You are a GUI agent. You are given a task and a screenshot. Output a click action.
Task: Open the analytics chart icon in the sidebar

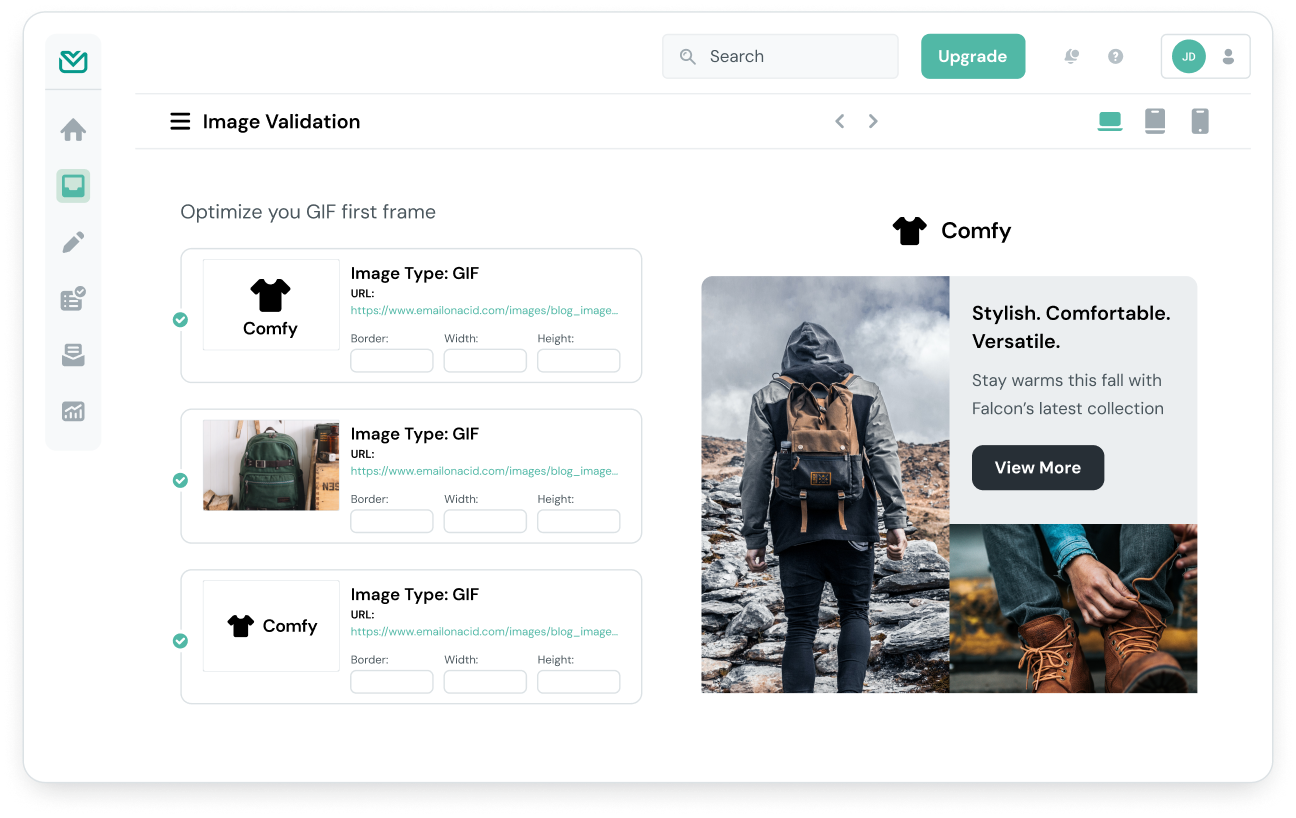pyautogui.click(x=73, y=411)
